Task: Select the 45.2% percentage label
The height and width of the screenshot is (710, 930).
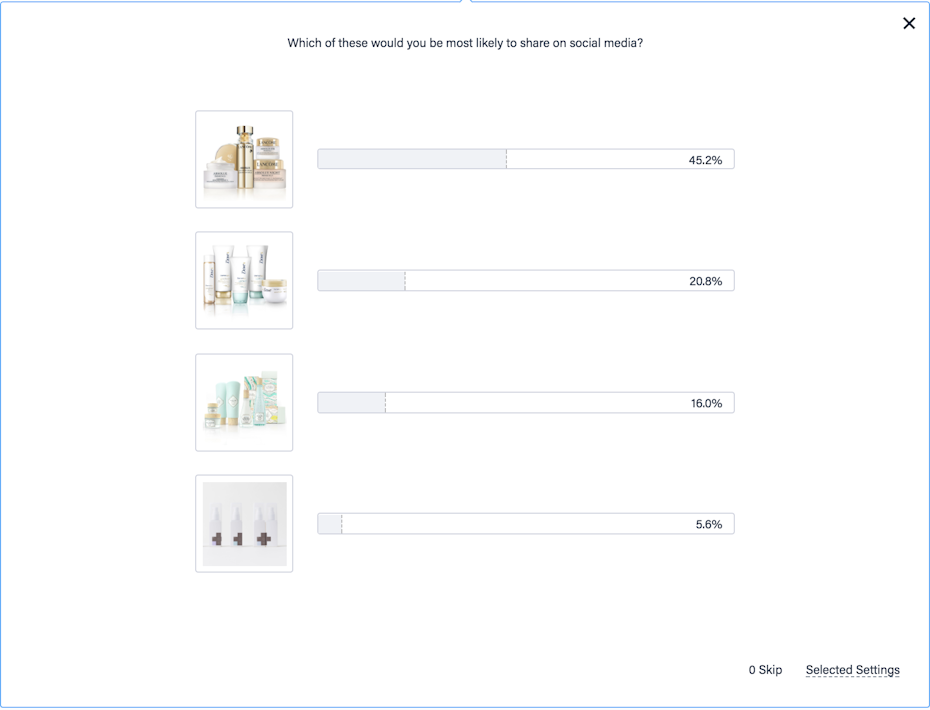Action: coord(706,158)
